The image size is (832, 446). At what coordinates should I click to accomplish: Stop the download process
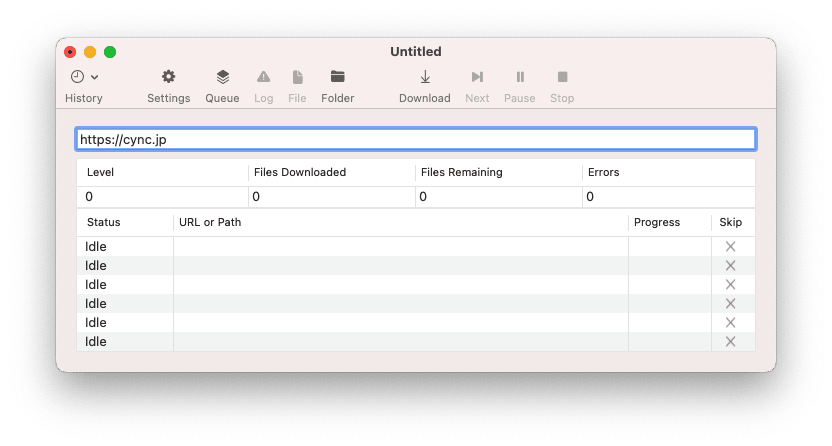point(562,77)
